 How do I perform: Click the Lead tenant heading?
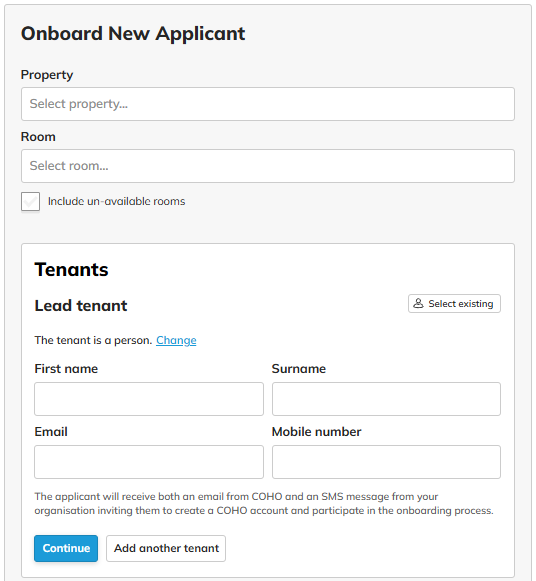click(81, 306)
